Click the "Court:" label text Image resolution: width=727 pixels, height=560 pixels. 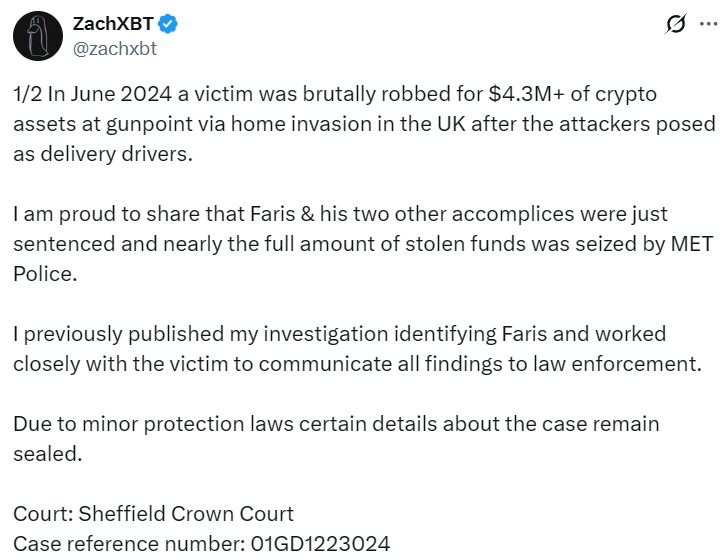point(40,514)
